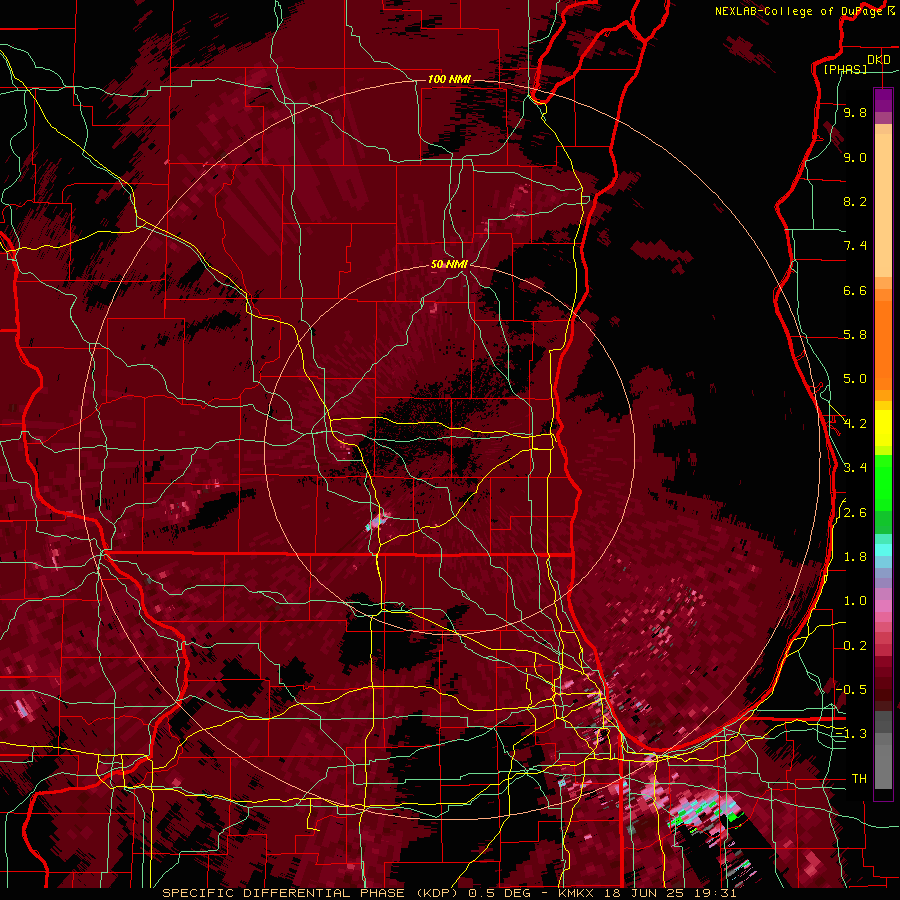This screenshot has width=900, height=900.
Task: Click the 3.4 legend value
Action: (855, 468)
